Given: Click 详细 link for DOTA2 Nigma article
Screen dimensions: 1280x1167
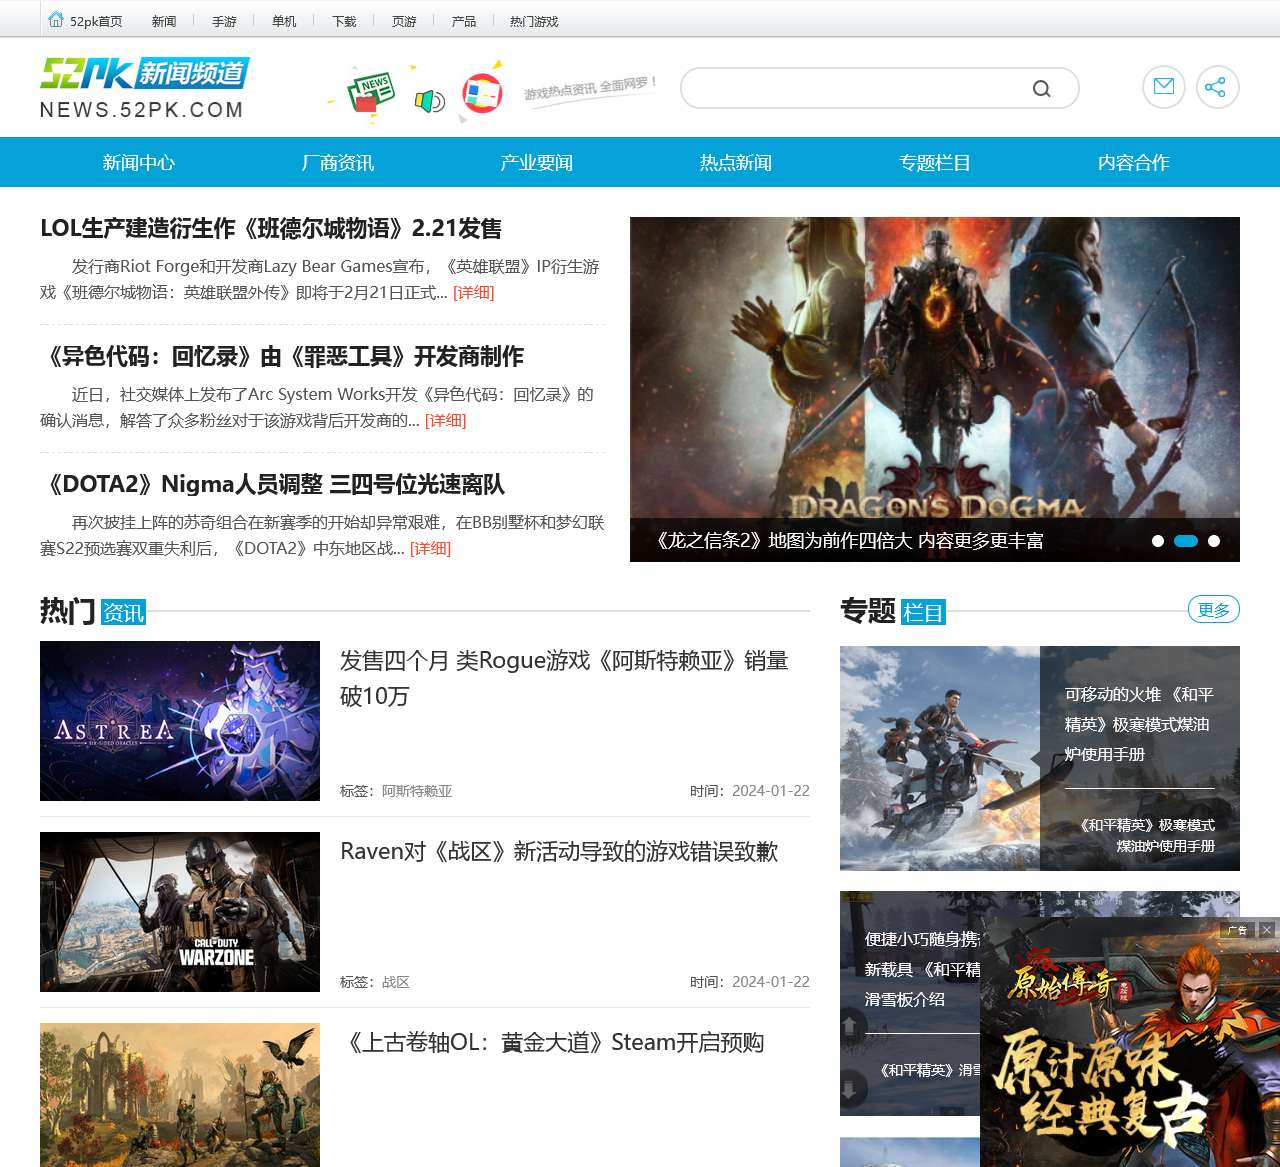Looking at the screenshot, I should click(430, 548).
